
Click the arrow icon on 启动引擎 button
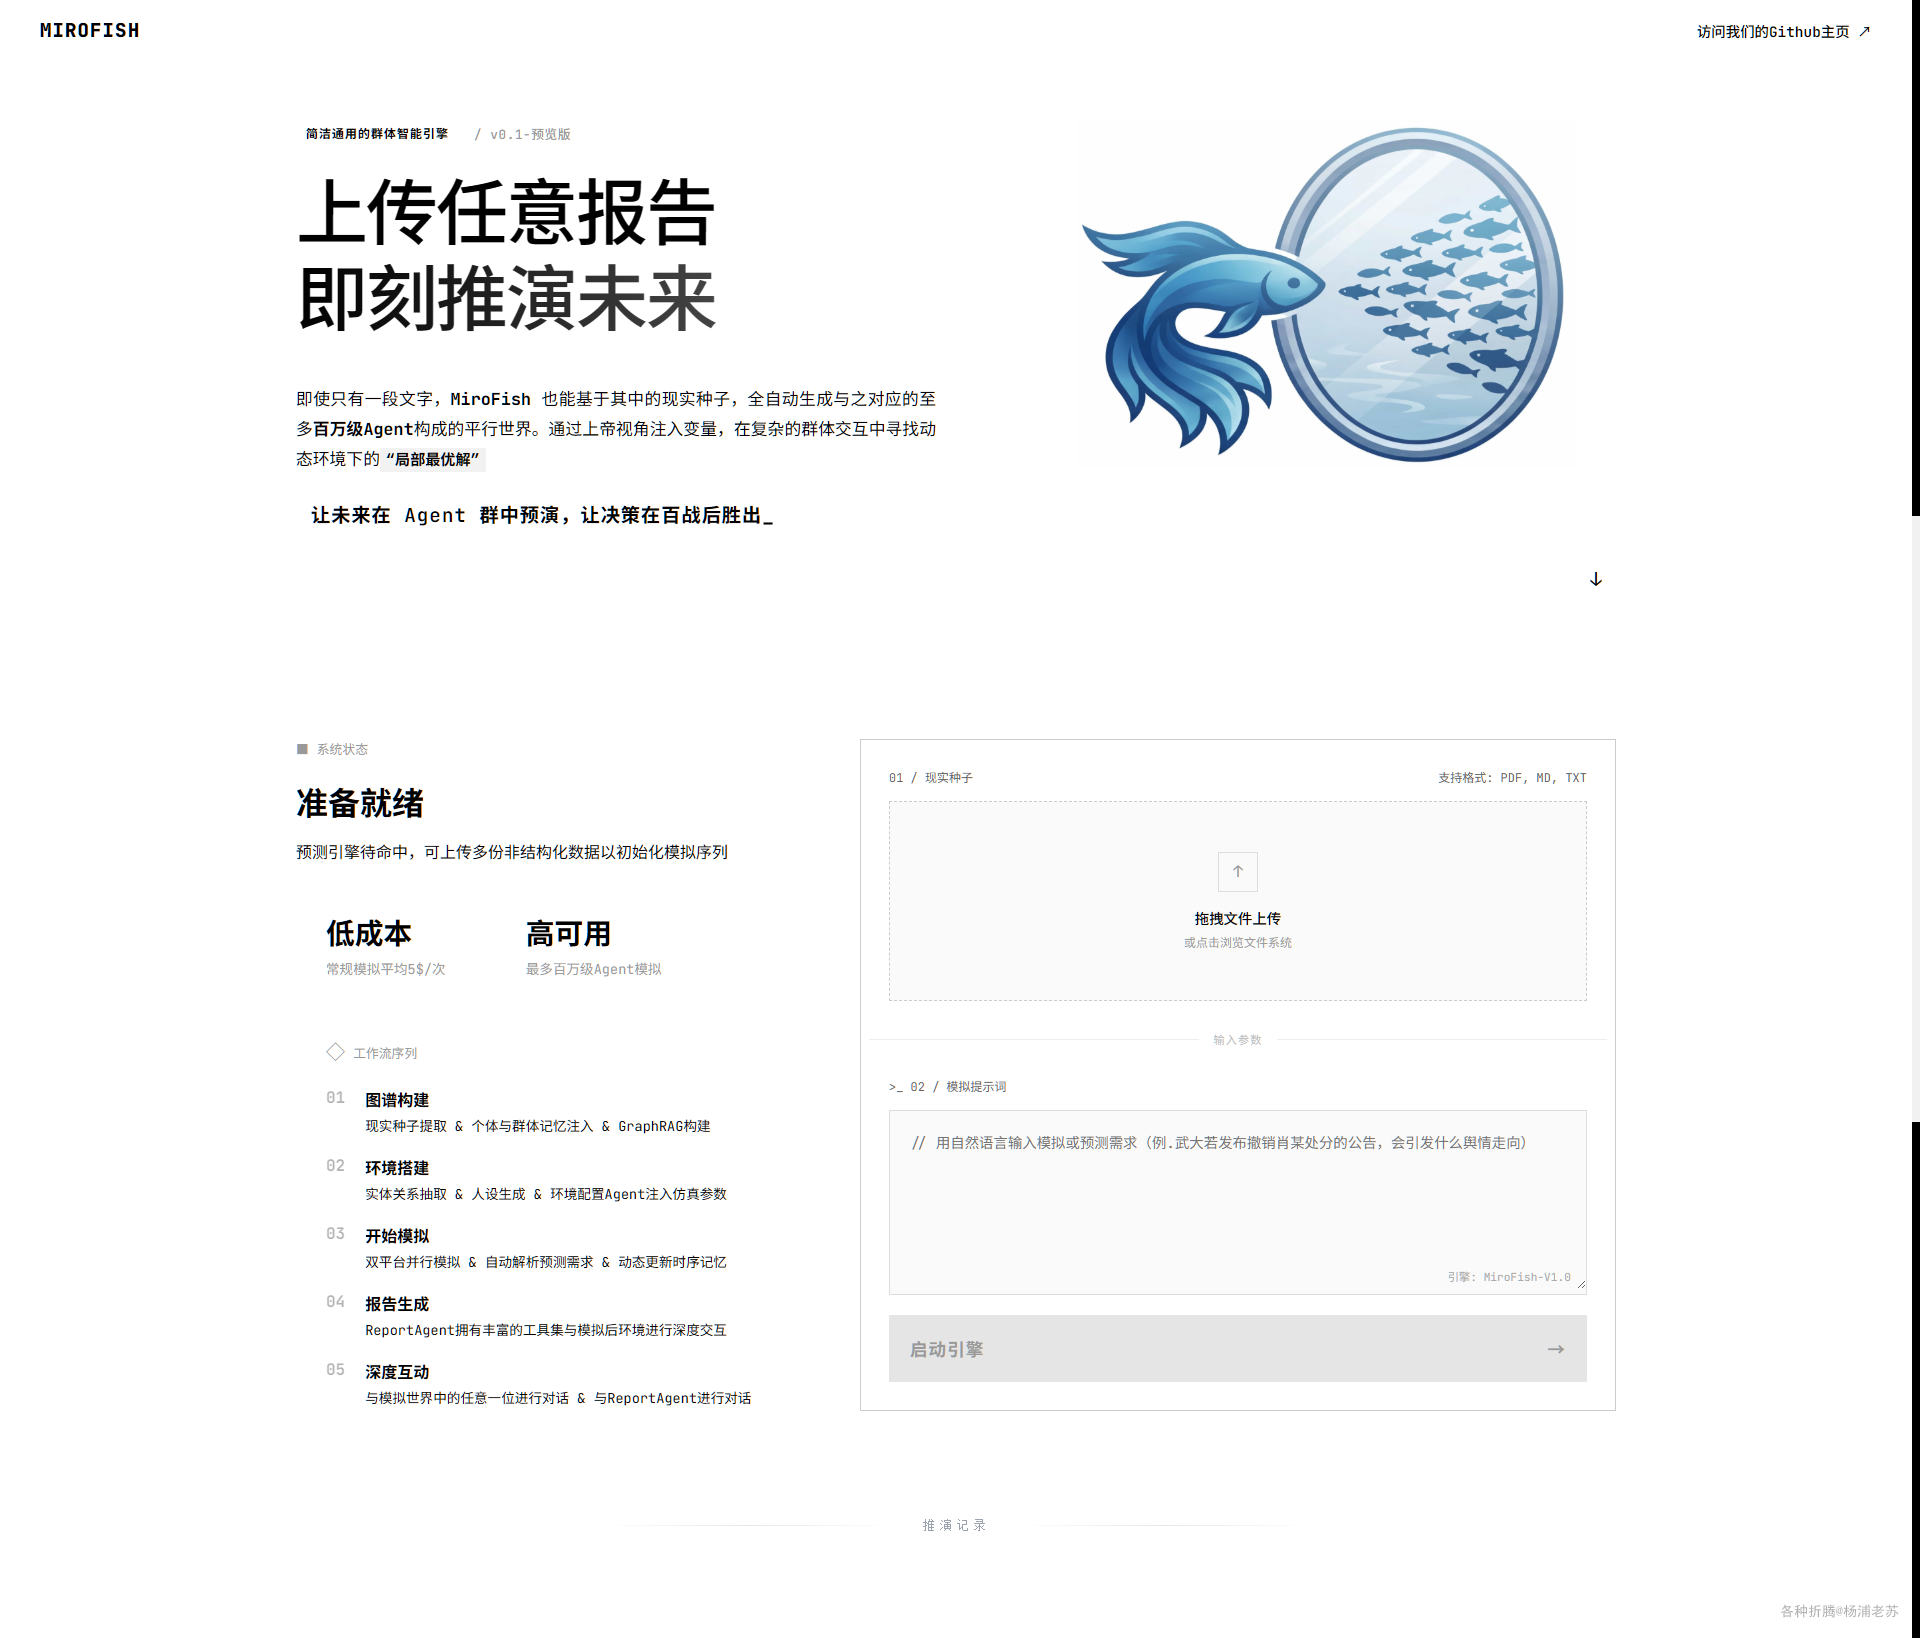coord(1555,1349)
